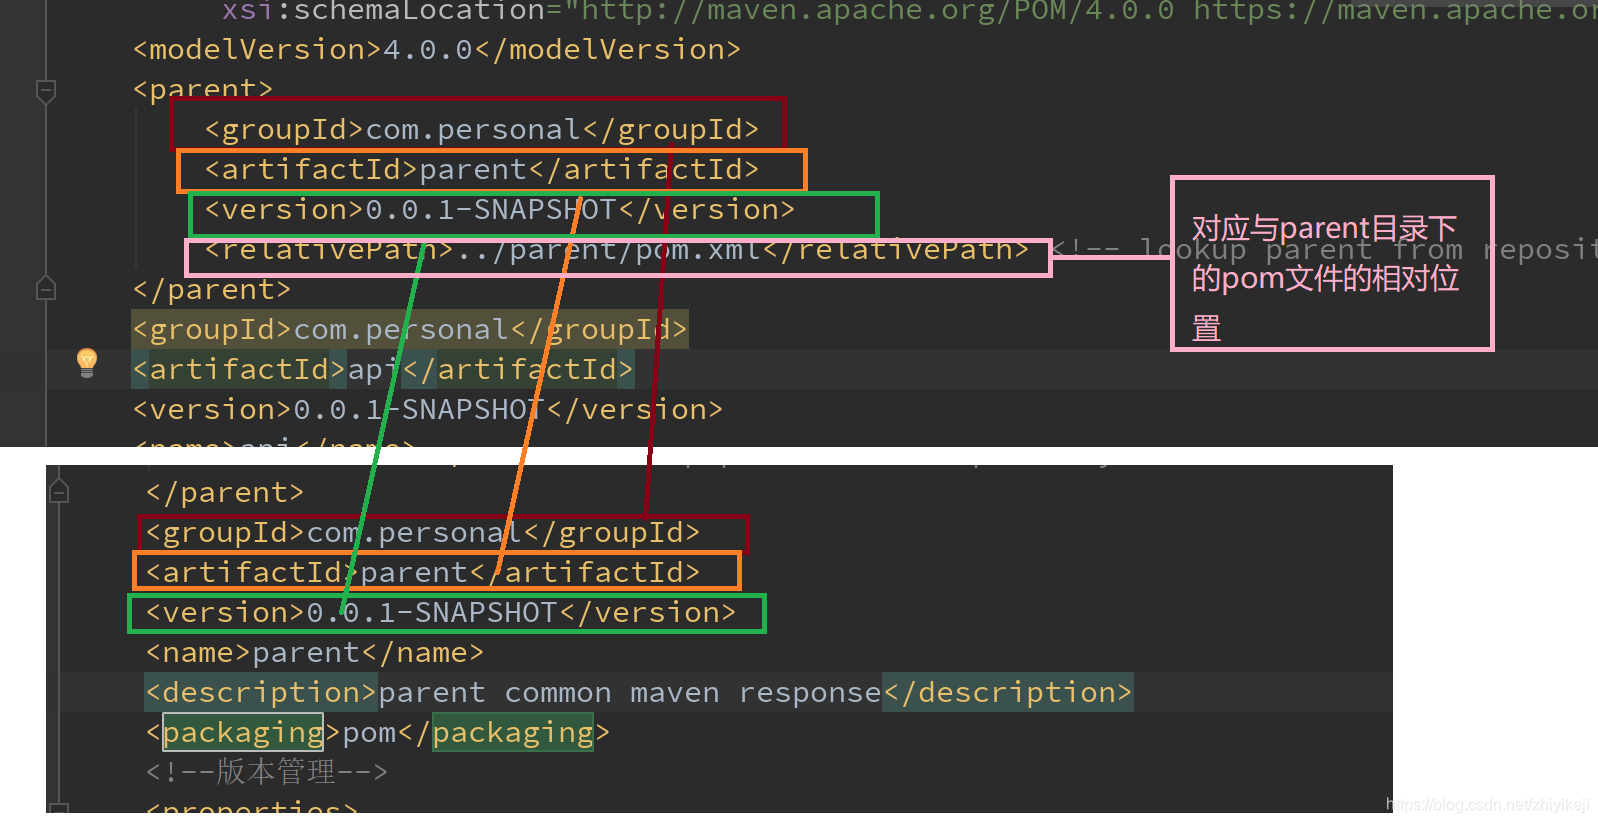
Task: Click the lookup parent from repository comment
Action: point(1325,250)
